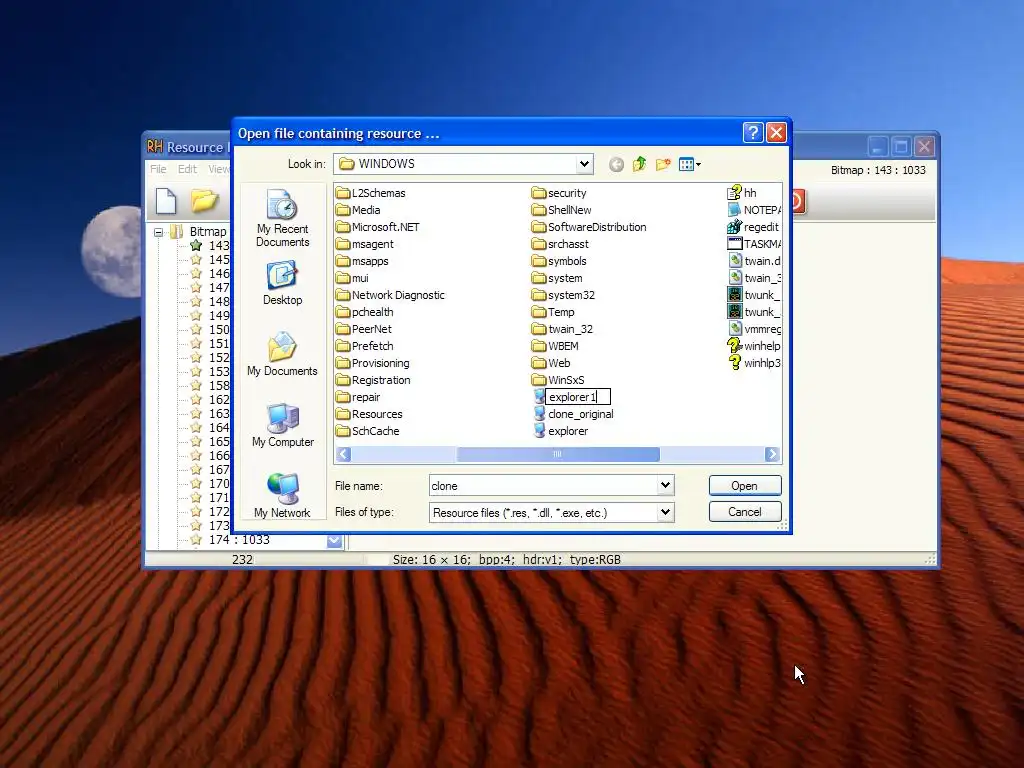Image resolution: width=1024 pixels, height=768 pixels.
Task: Click the tree scroll down arrow in Resource Hacker
Action: 334,541
